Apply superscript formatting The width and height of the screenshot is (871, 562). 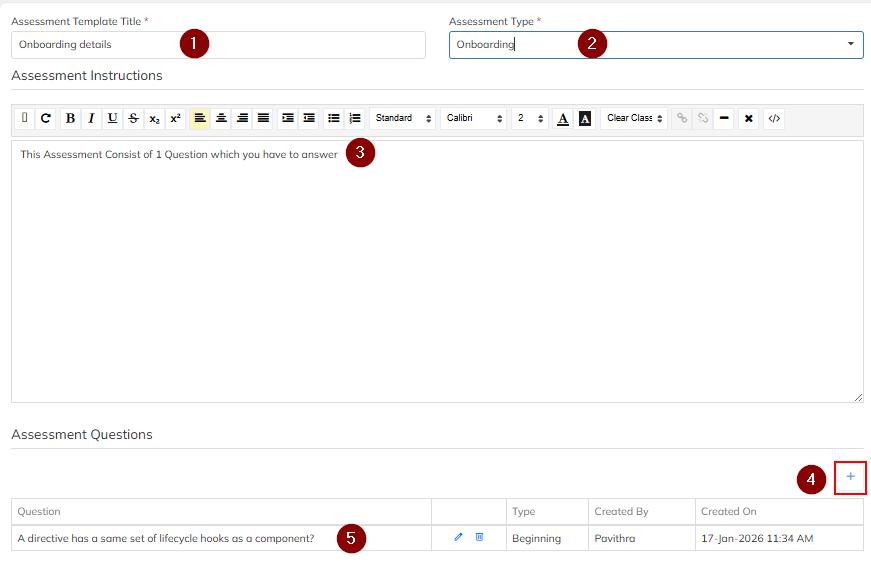click(x=176, y=118)
